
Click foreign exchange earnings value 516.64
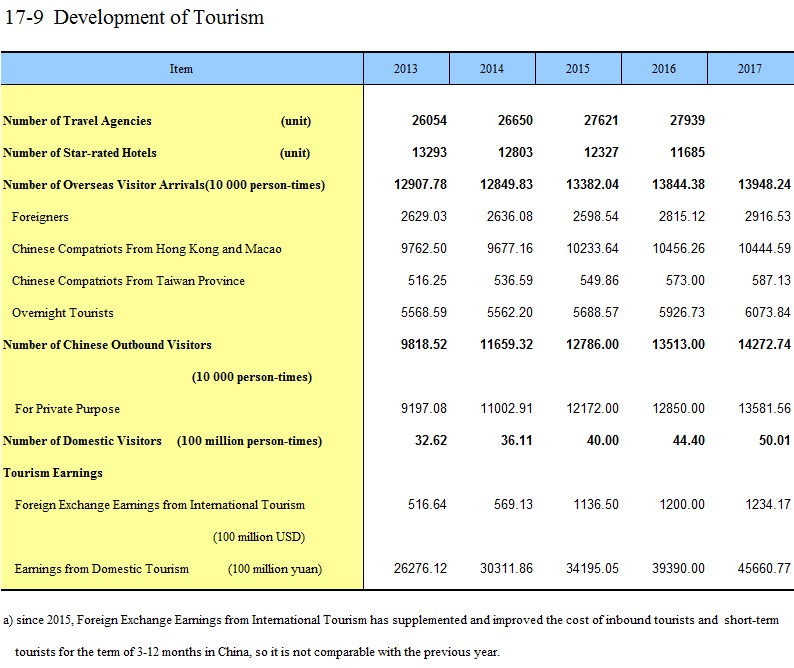pos(427,504)
